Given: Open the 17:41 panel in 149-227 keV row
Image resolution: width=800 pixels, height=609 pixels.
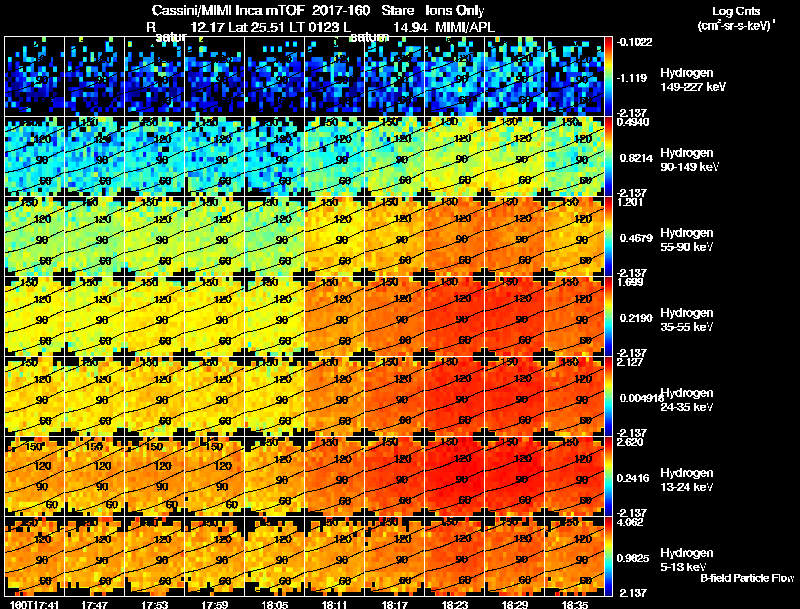Looking at the screenshot, I should click(34, 76).
